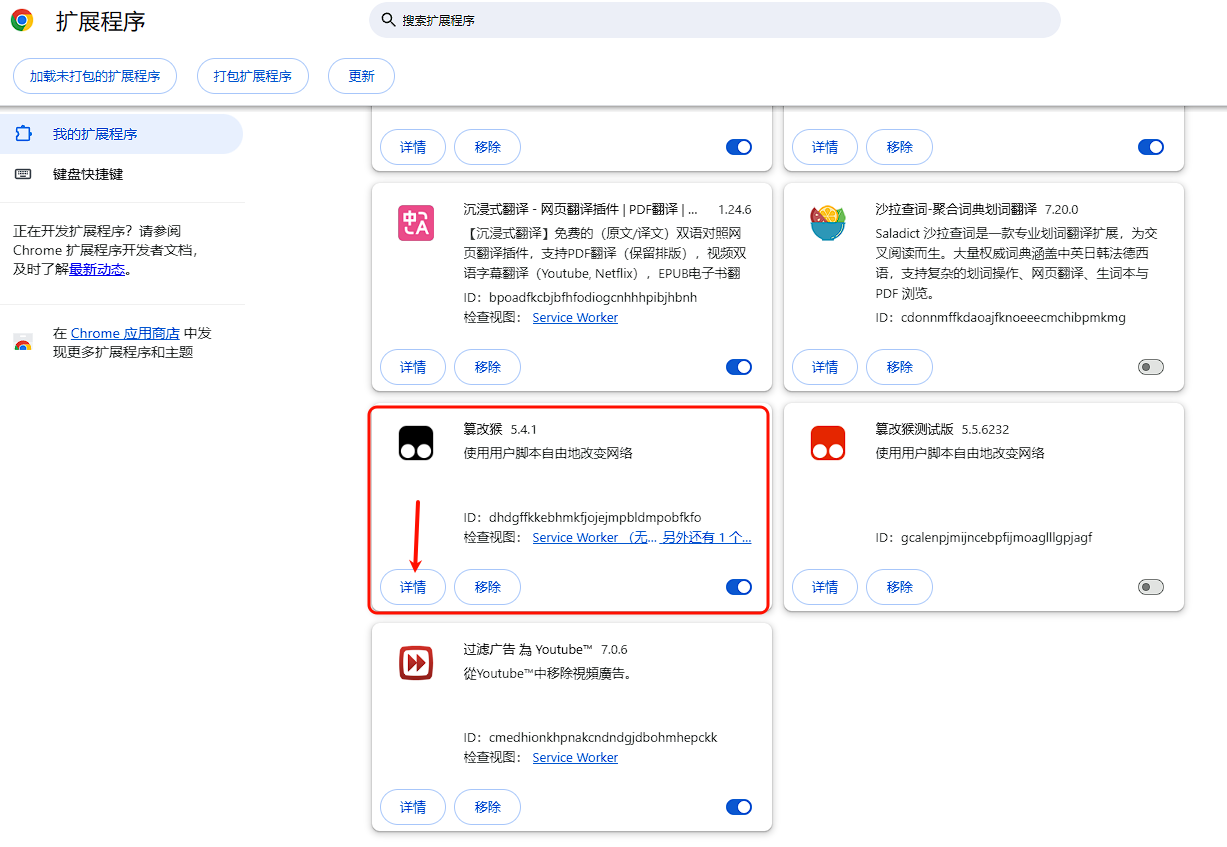
Task: Disable the 篡改猴 extension toggle
Action: (x=738, y=587)
